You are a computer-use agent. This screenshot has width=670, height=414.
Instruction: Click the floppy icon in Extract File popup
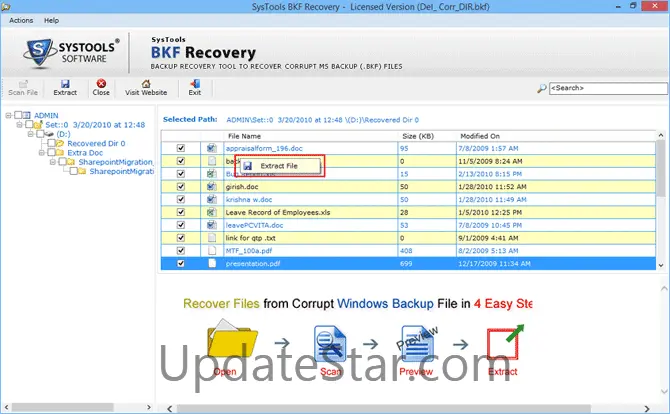tap(248, 166)
